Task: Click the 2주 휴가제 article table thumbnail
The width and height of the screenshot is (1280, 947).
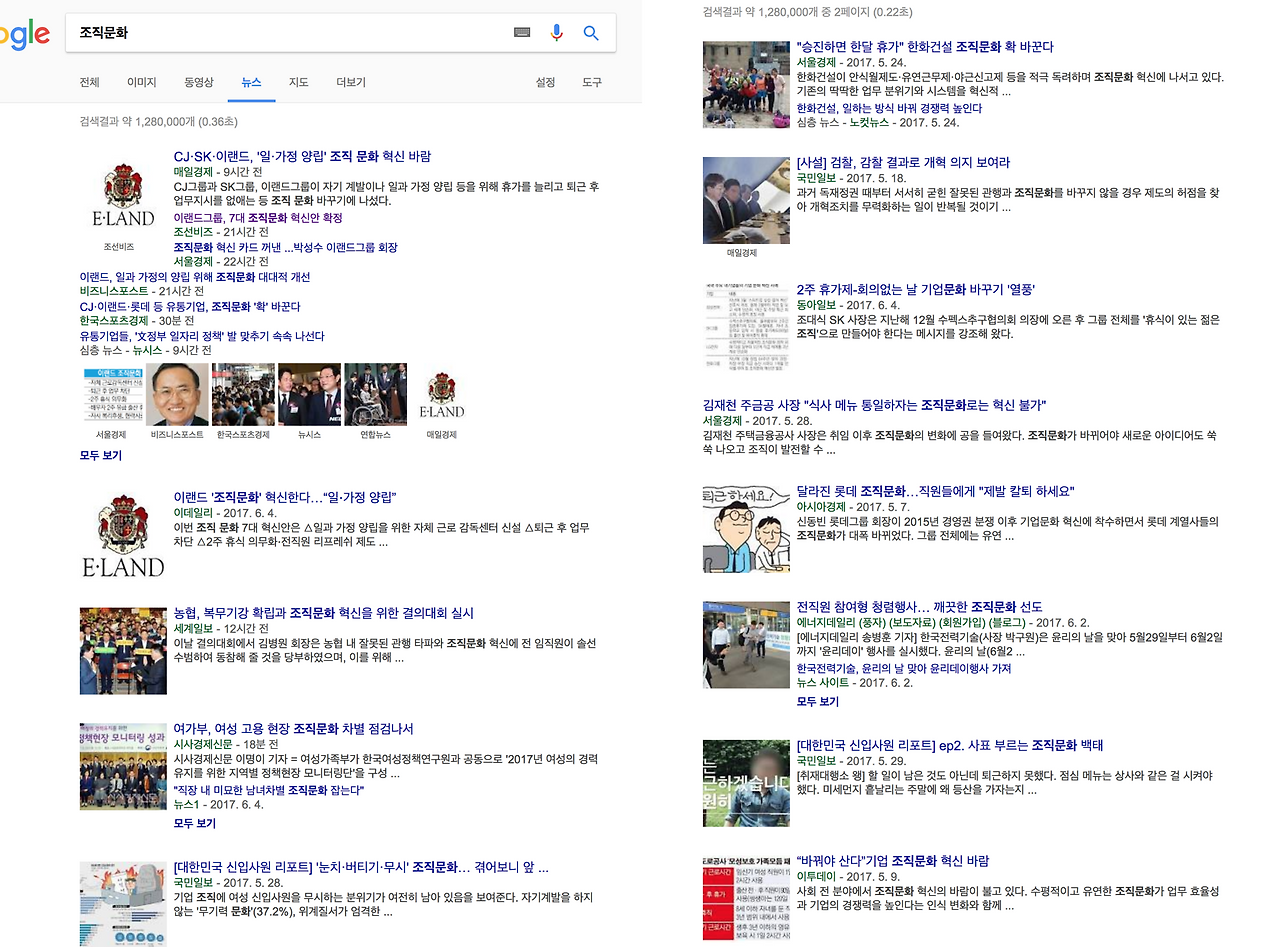Action: (x=746, y=327)
